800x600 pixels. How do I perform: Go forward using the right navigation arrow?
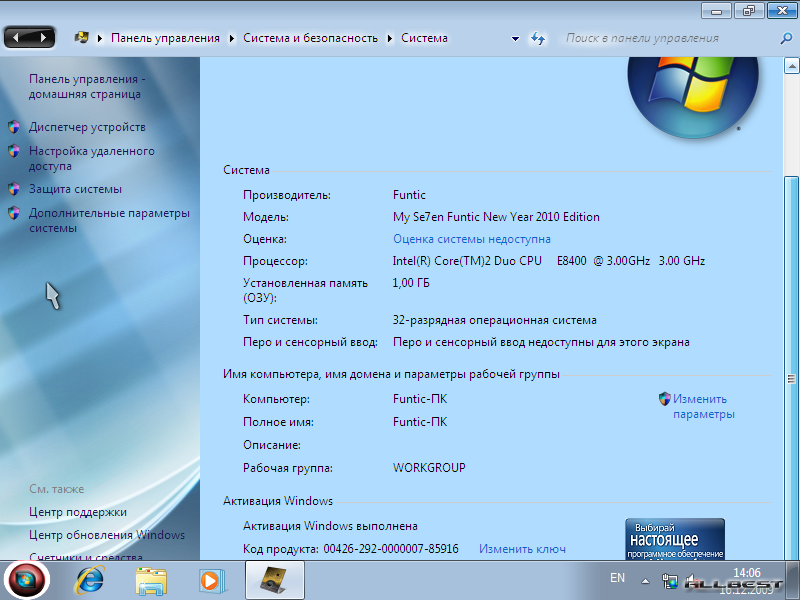43,38
